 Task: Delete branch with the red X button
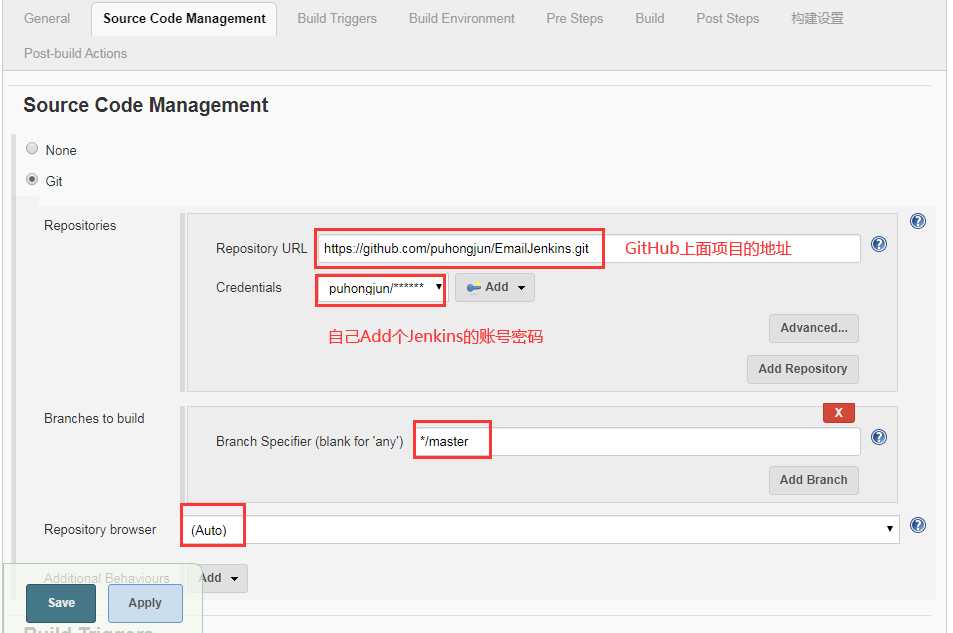tap(838, 413)
